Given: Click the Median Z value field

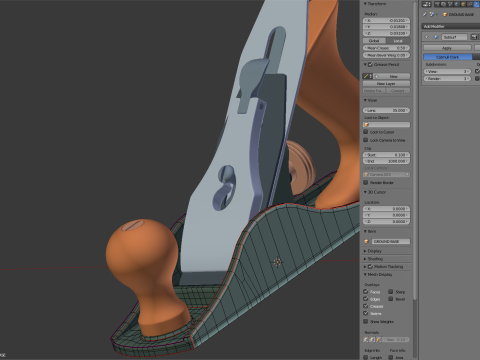Looking at the screenshot, I should tap(387, 33).
